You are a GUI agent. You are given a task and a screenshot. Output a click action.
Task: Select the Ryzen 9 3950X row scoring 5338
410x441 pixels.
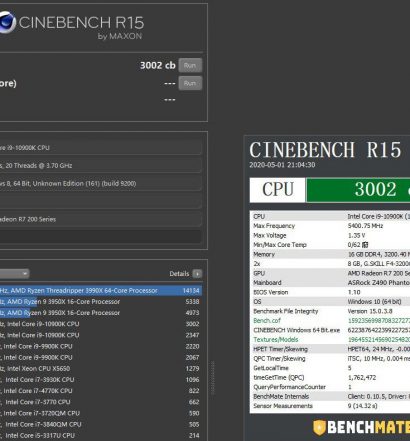click(x=101, y=302)
